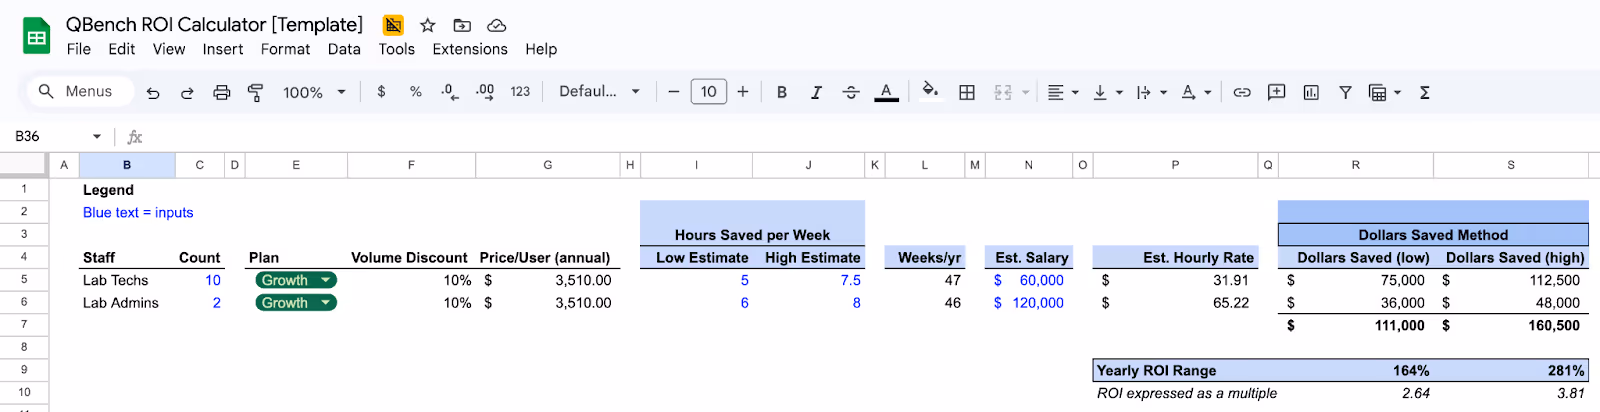Open the text color picker
Screen dimensions: 1600x412
click(886, 92)
